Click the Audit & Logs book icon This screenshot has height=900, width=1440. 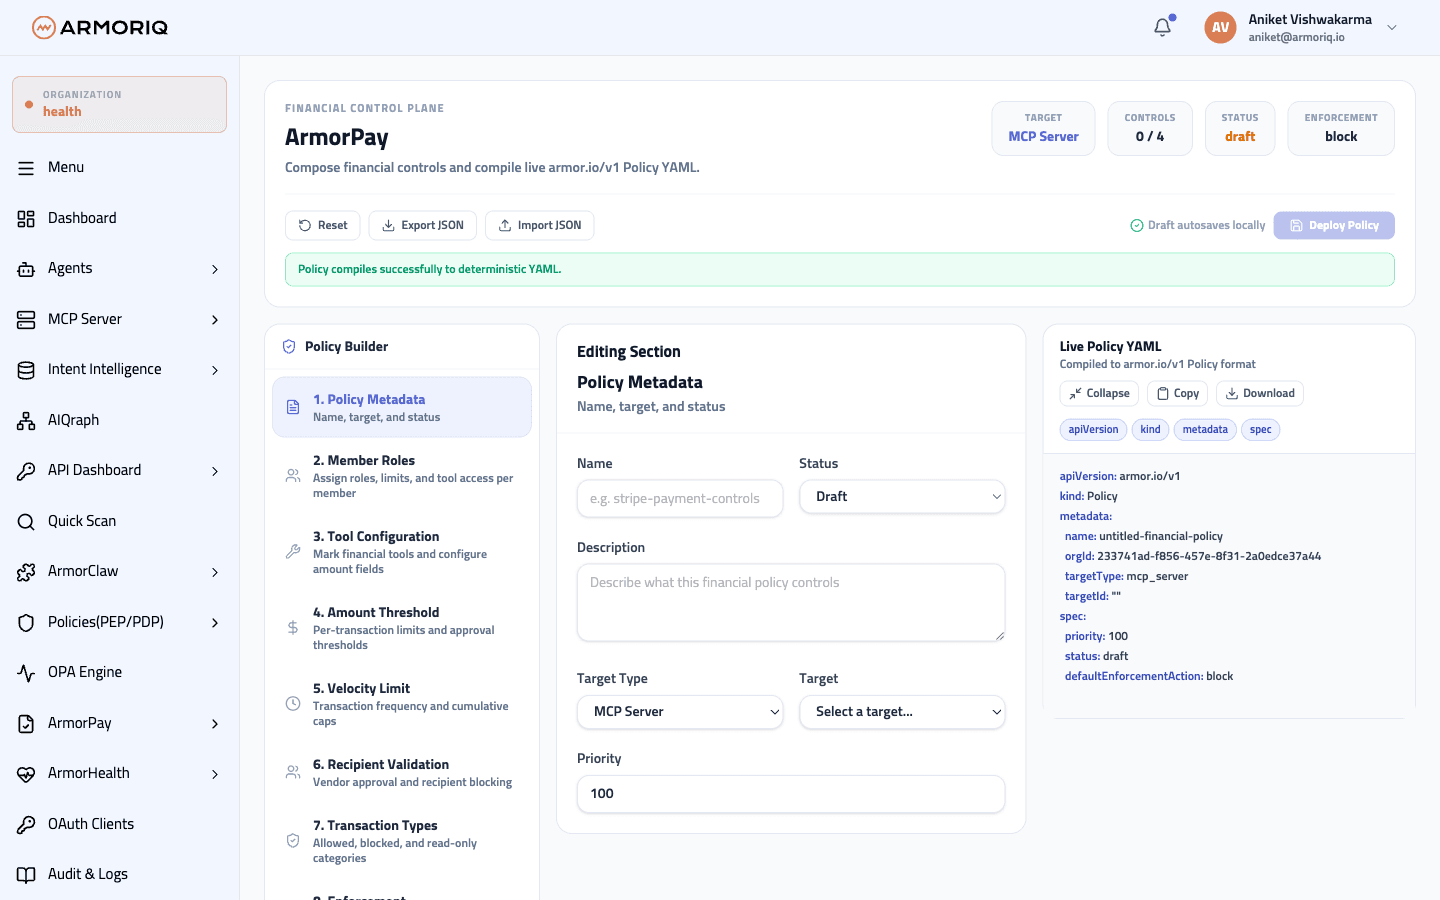(26, 875)
